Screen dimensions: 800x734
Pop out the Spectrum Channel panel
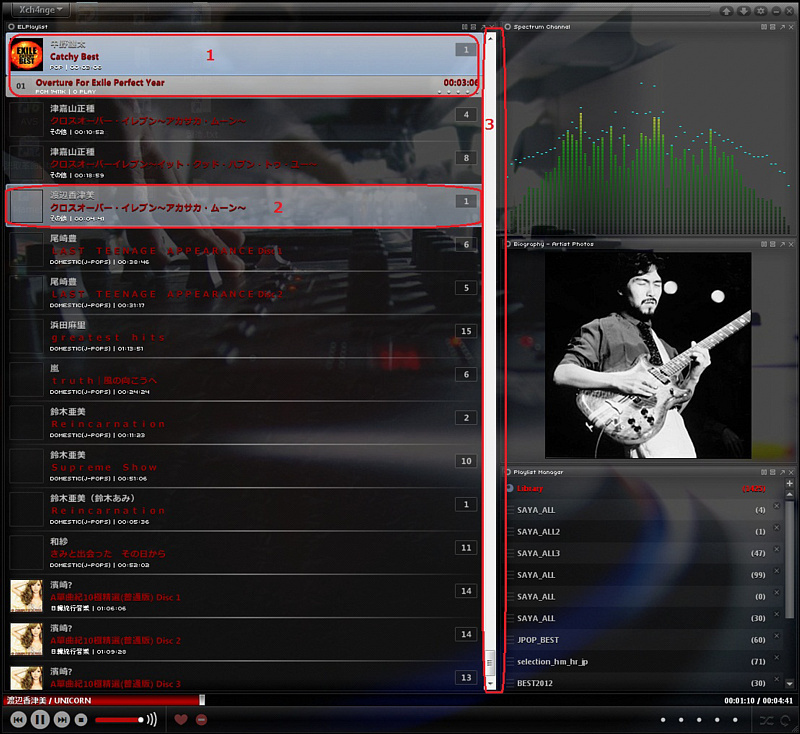point(782,27)
